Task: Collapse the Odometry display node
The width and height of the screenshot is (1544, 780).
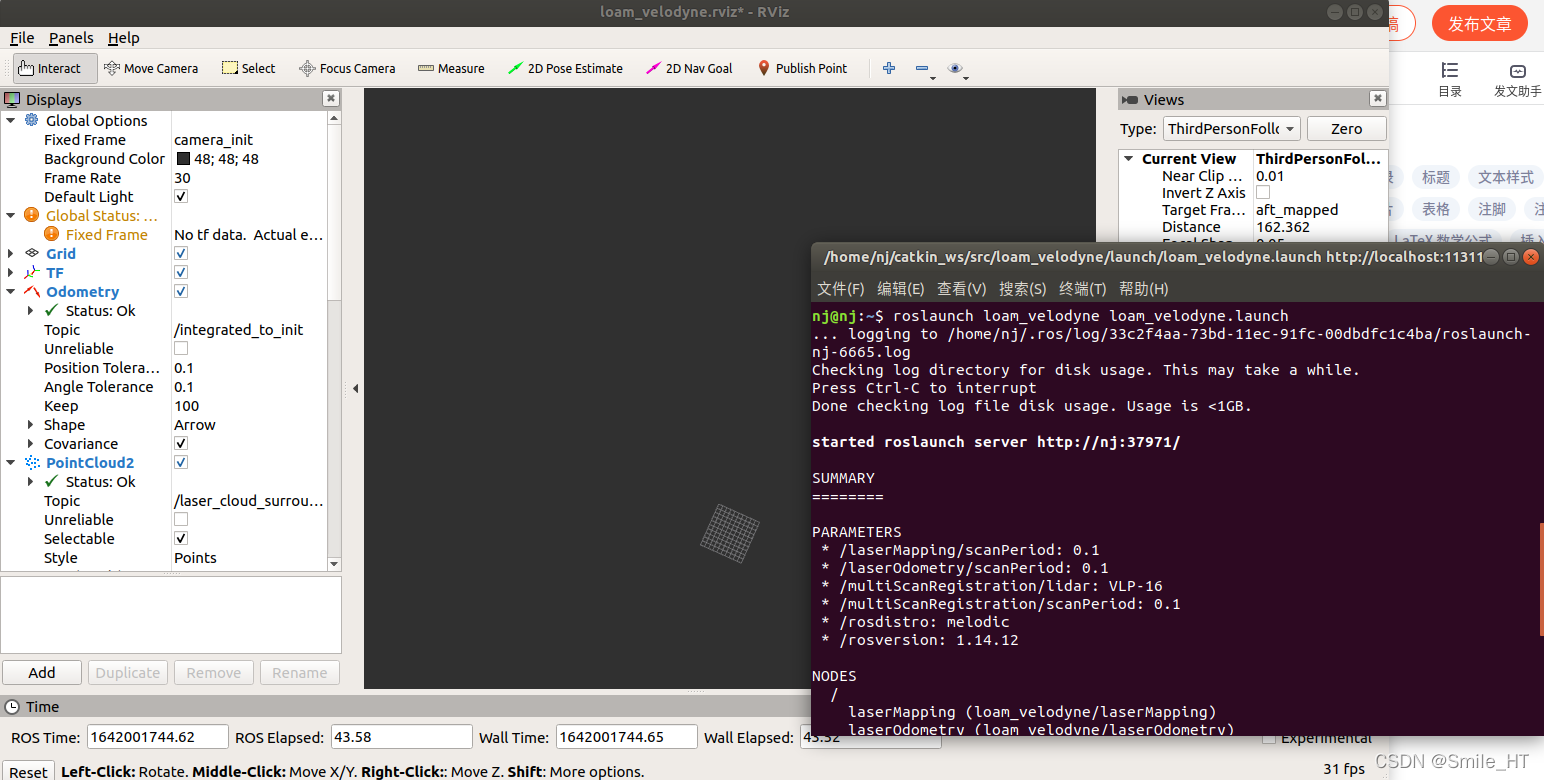Action: 11,291
